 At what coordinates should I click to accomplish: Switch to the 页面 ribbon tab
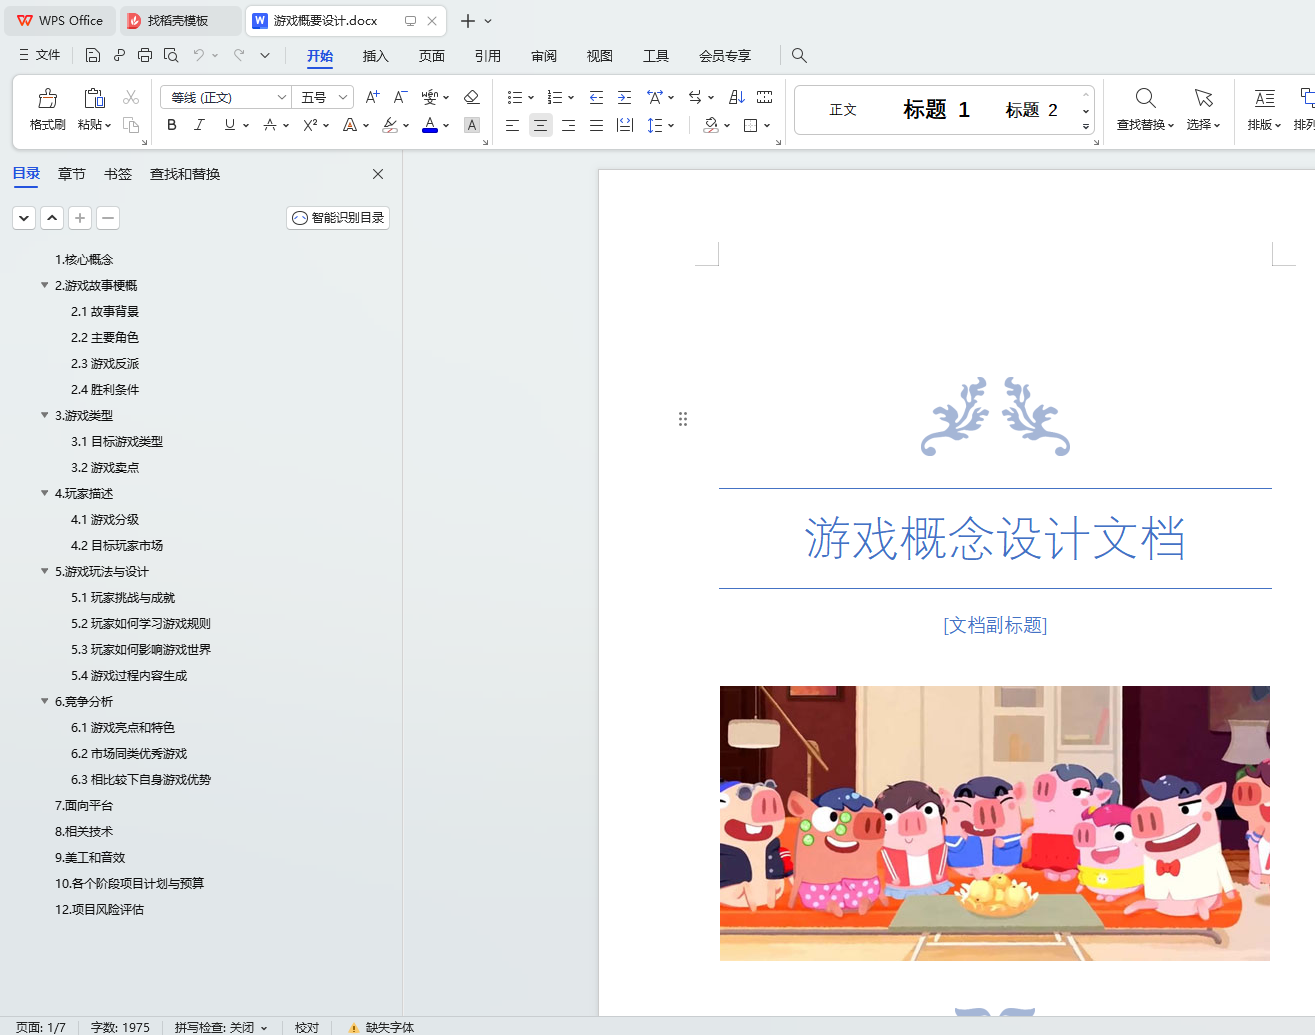click(431, 56)
